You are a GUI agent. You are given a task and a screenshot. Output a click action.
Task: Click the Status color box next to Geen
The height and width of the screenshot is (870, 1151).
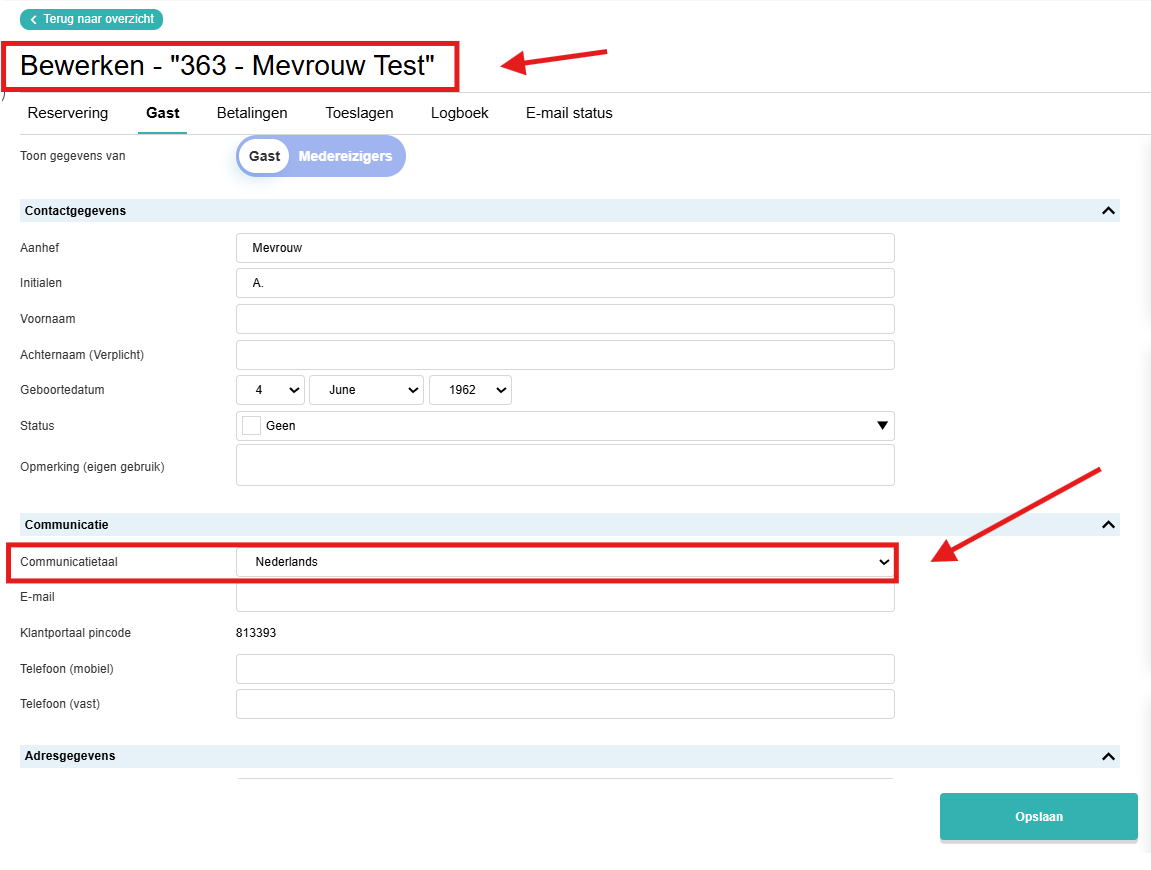pos(251,426)
